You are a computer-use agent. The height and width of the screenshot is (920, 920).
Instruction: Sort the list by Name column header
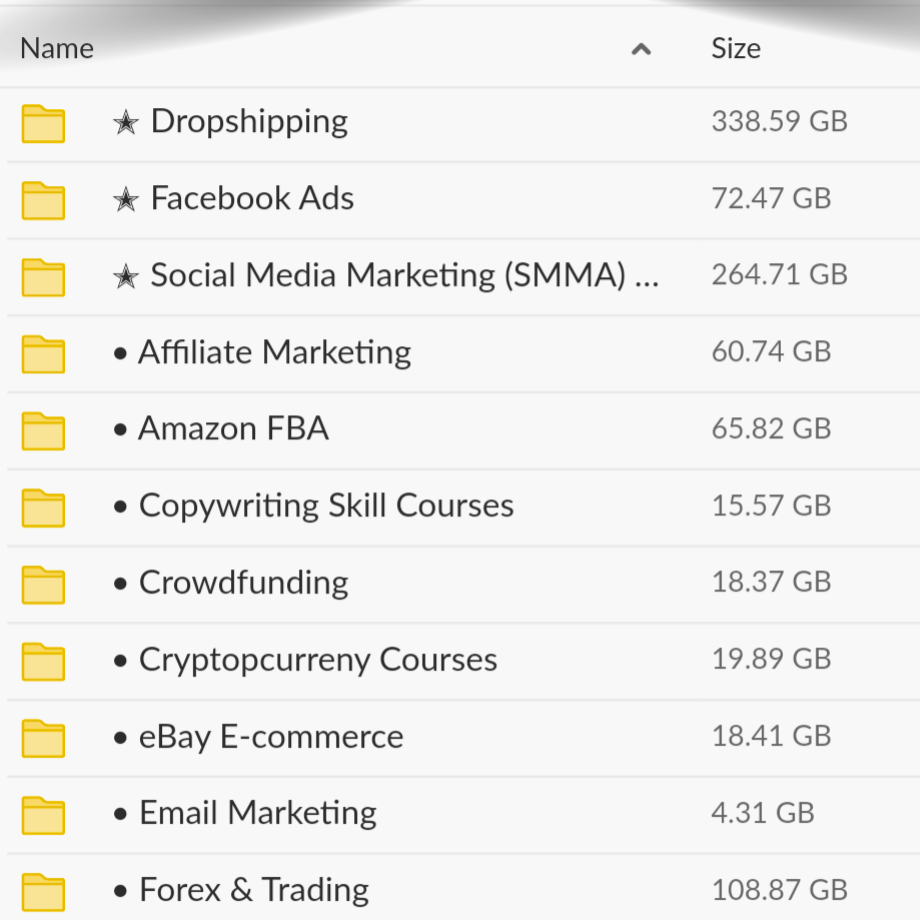click(57, 49)
